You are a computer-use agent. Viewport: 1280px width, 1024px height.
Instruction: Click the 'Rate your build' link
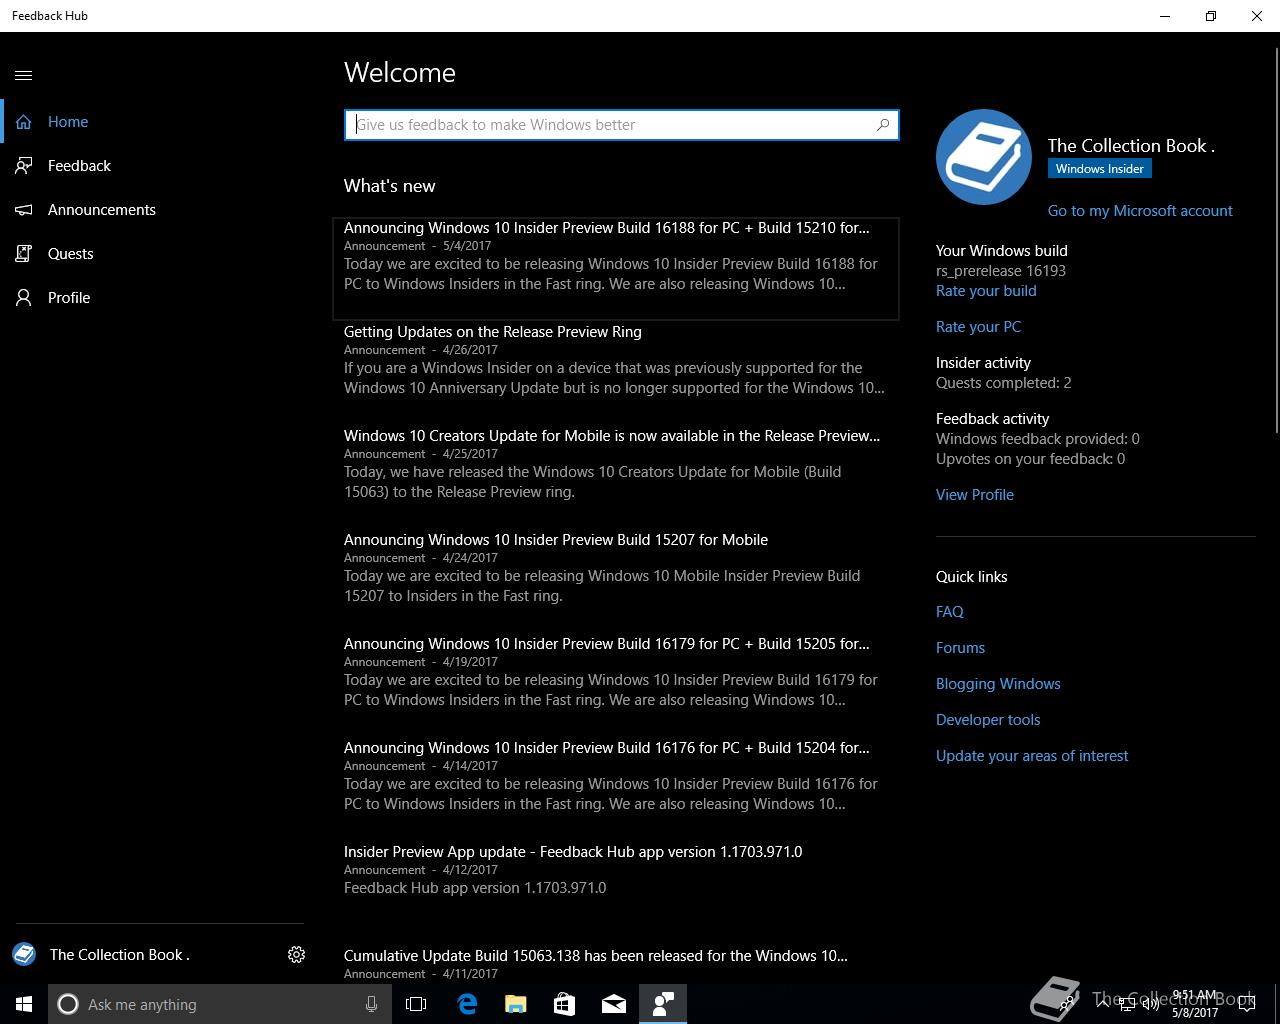coord(986,291)
